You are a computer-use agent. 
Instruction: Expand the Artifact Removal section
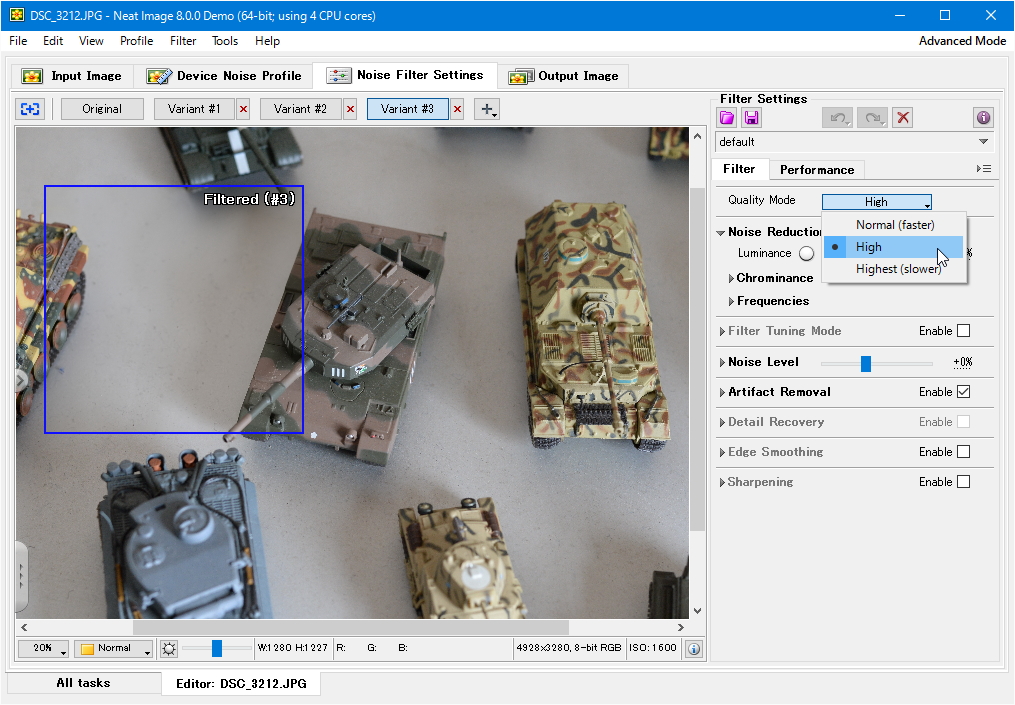tap(722, 392)
